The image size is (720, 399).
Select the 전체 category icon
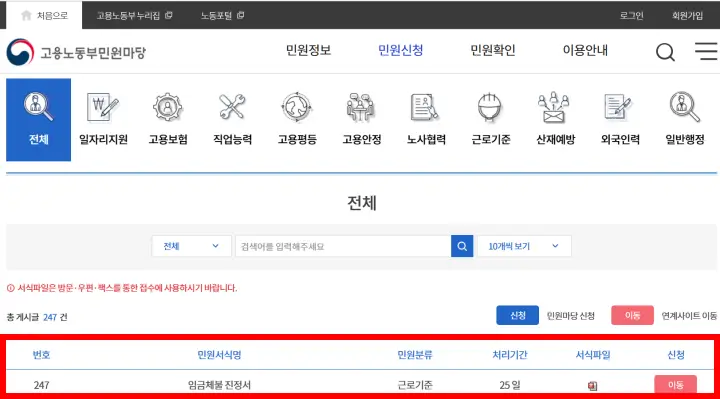click(39, 119)
